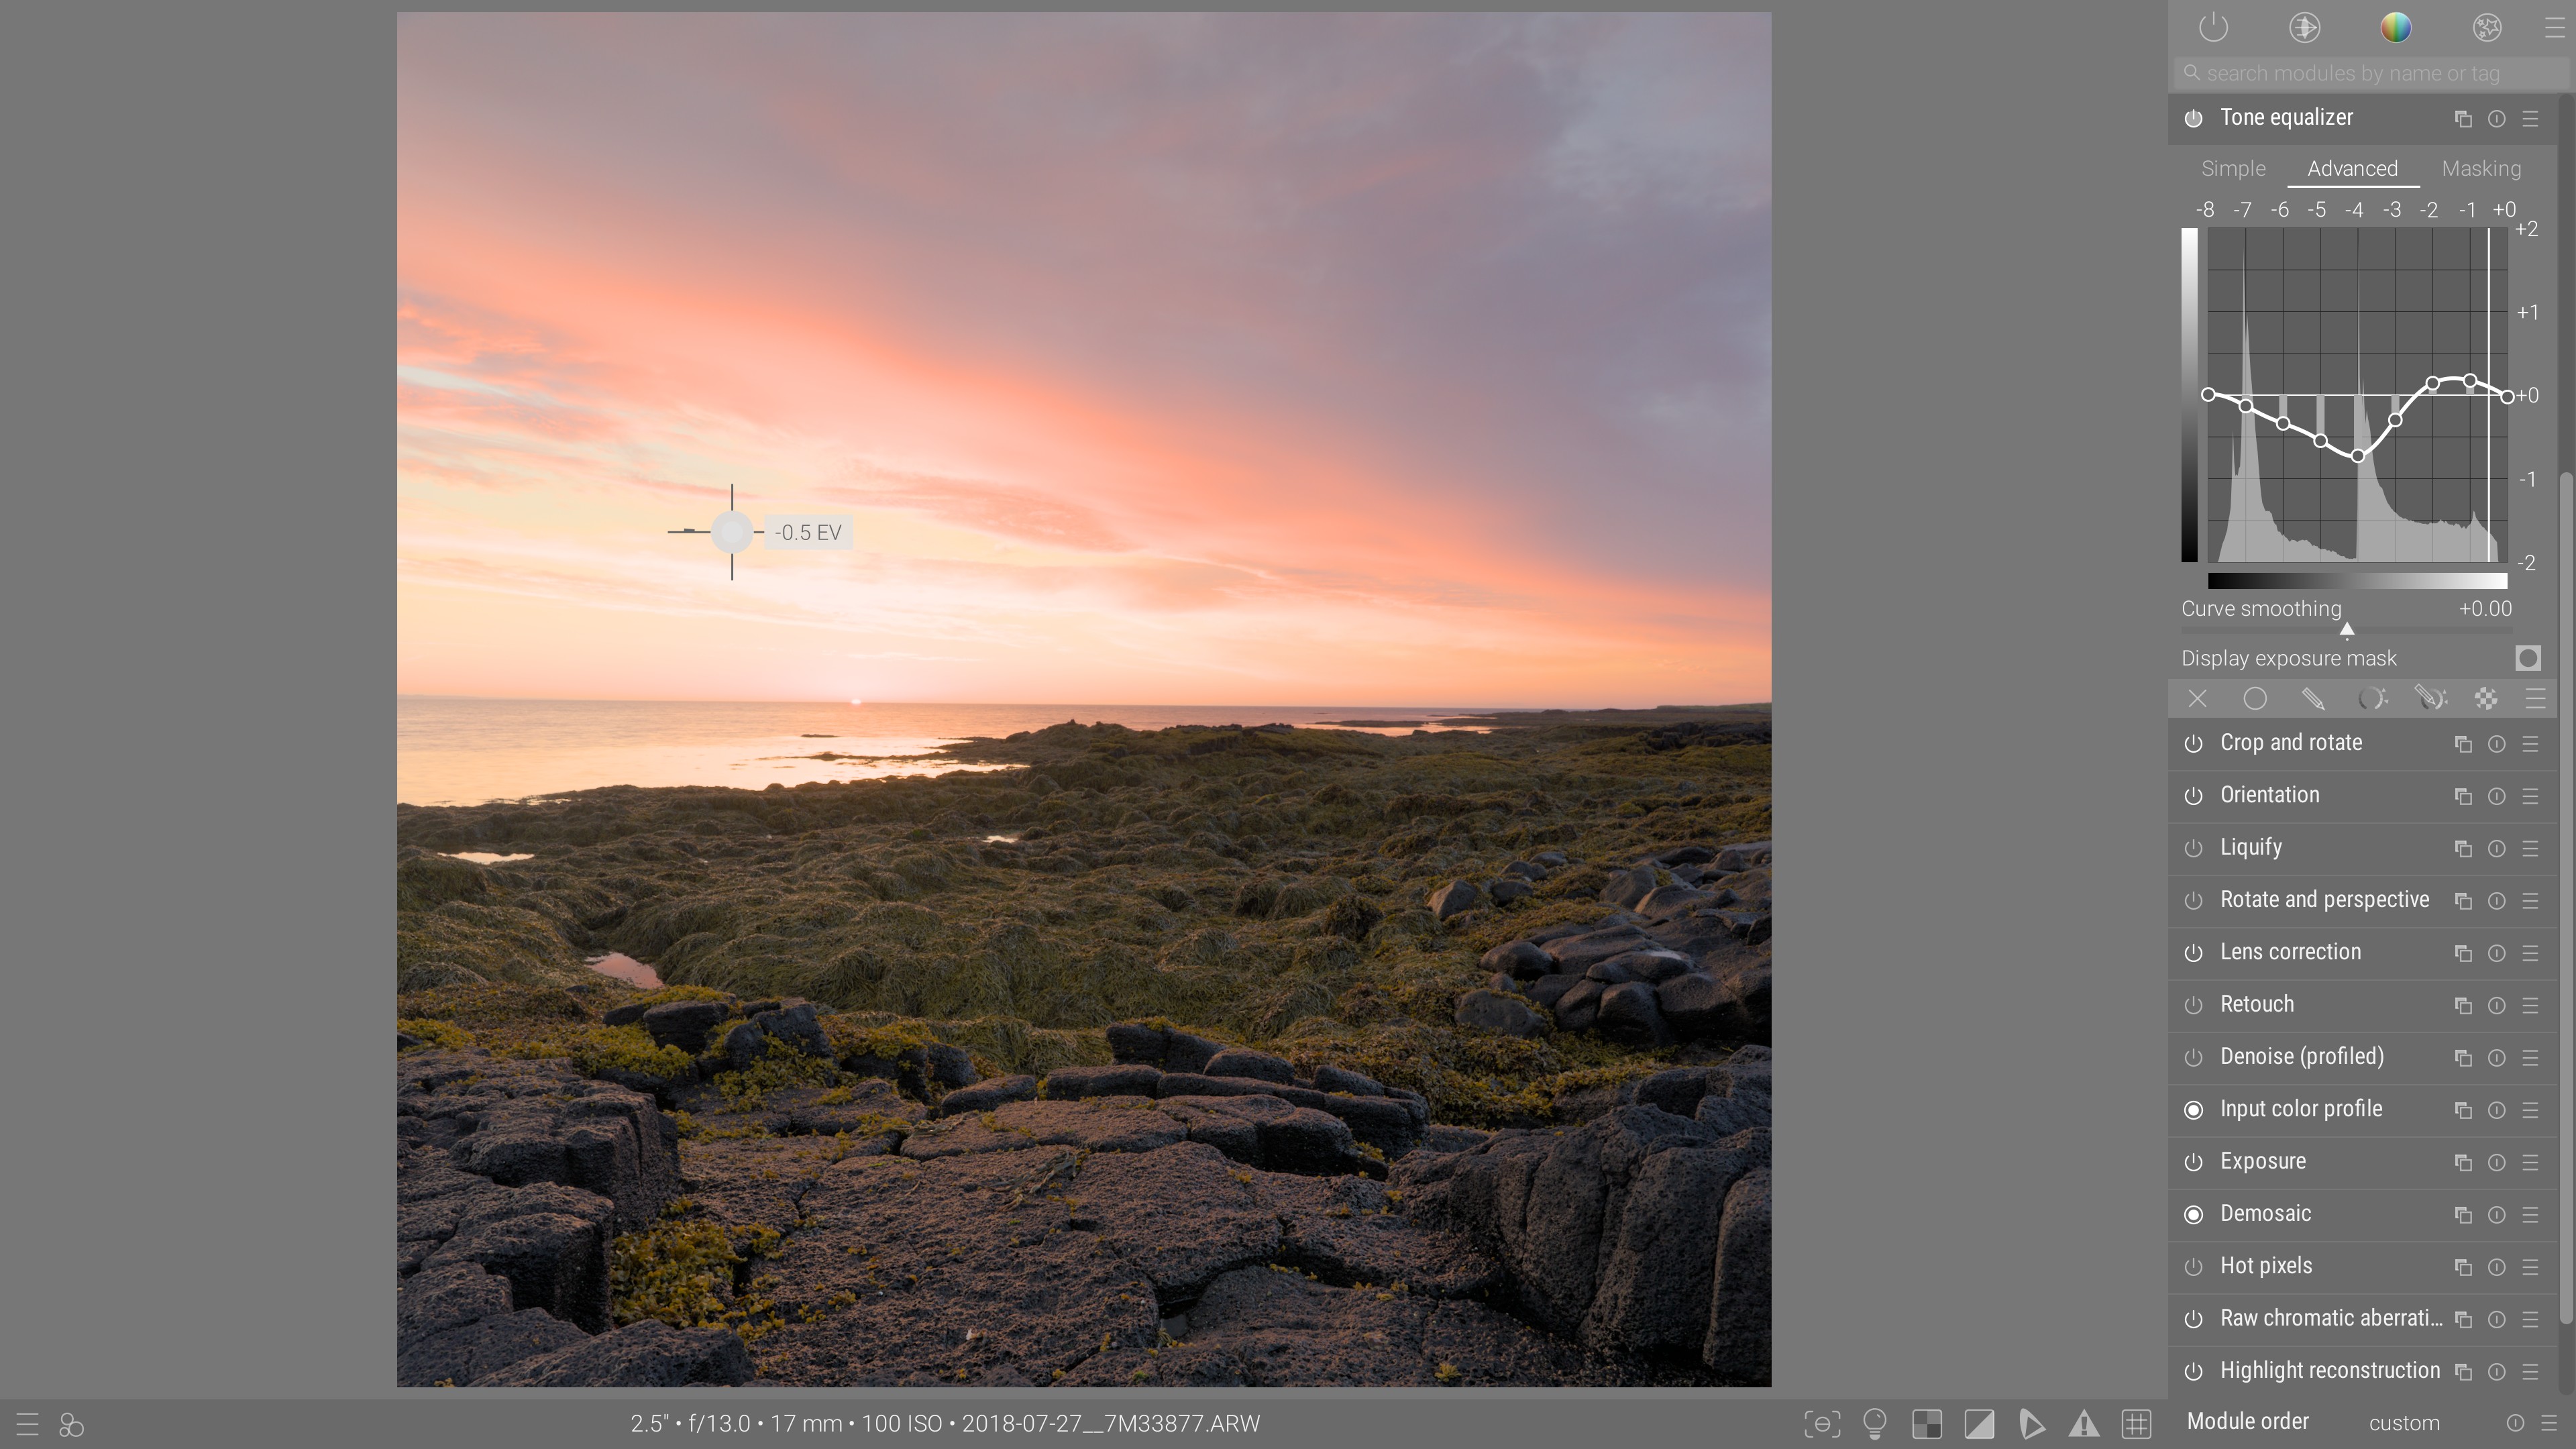The image size is (2576, 1449).
Task: Toggle color assessment lightbulb icon
Action: tap(1875, 1423)
